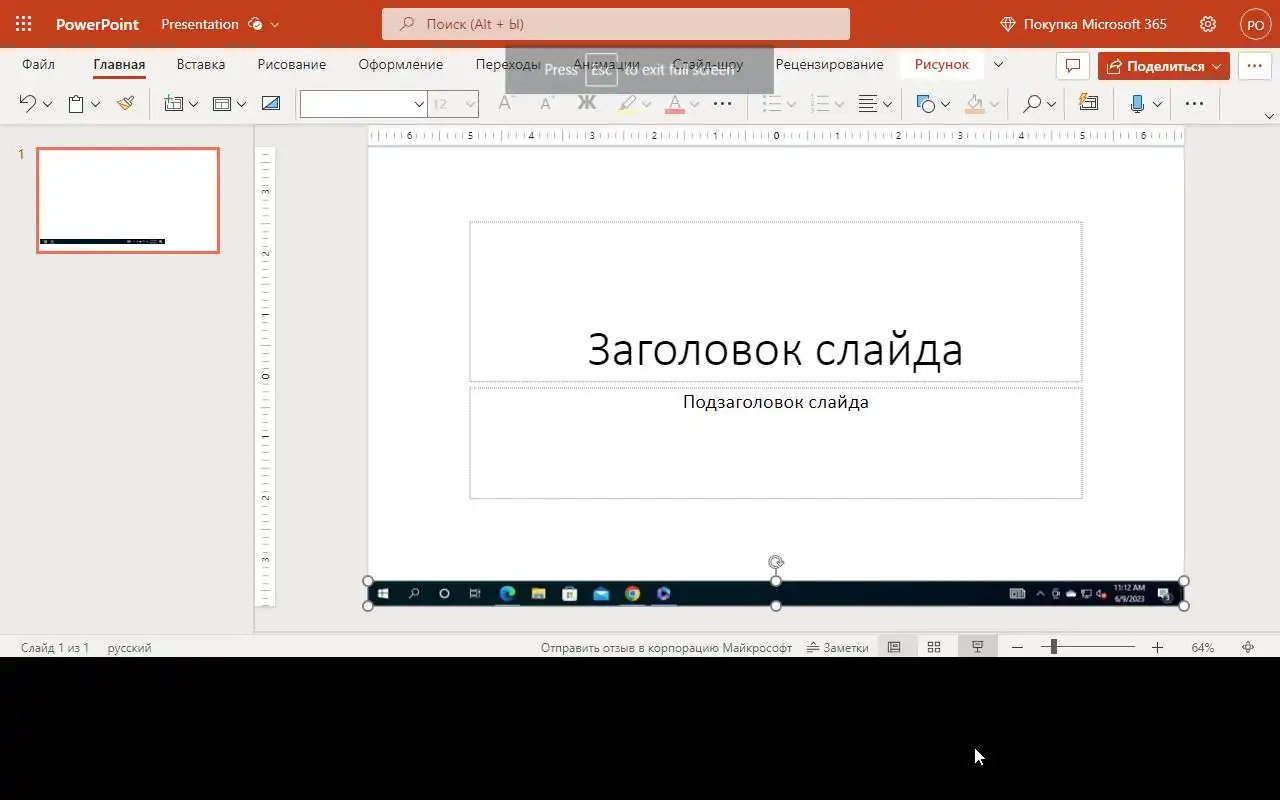Select the slide 1 thumbnail
The height and width of the screenshot is (800, 1280).
click(128, 200)
